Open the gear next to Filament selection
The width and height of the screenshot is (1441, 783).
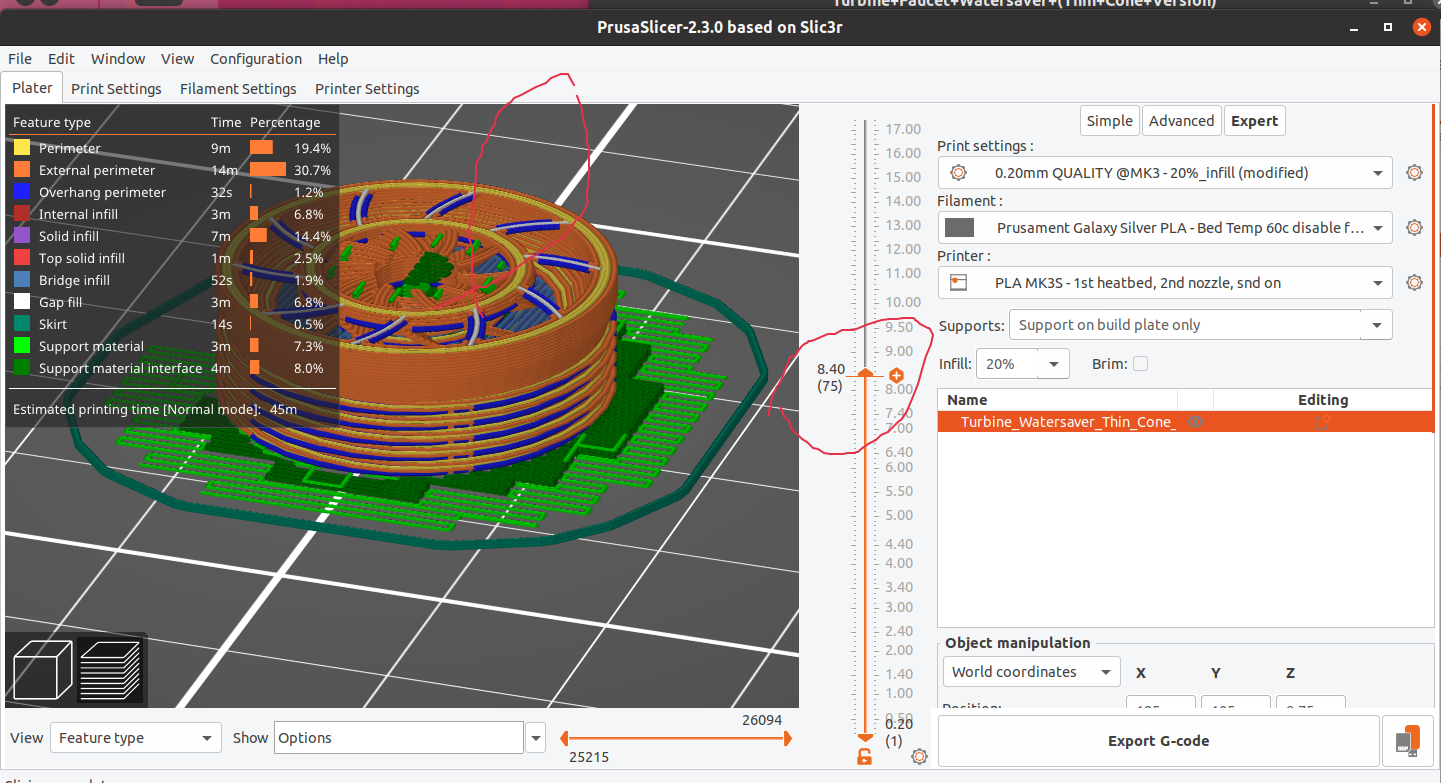(x=1414, y=227)
